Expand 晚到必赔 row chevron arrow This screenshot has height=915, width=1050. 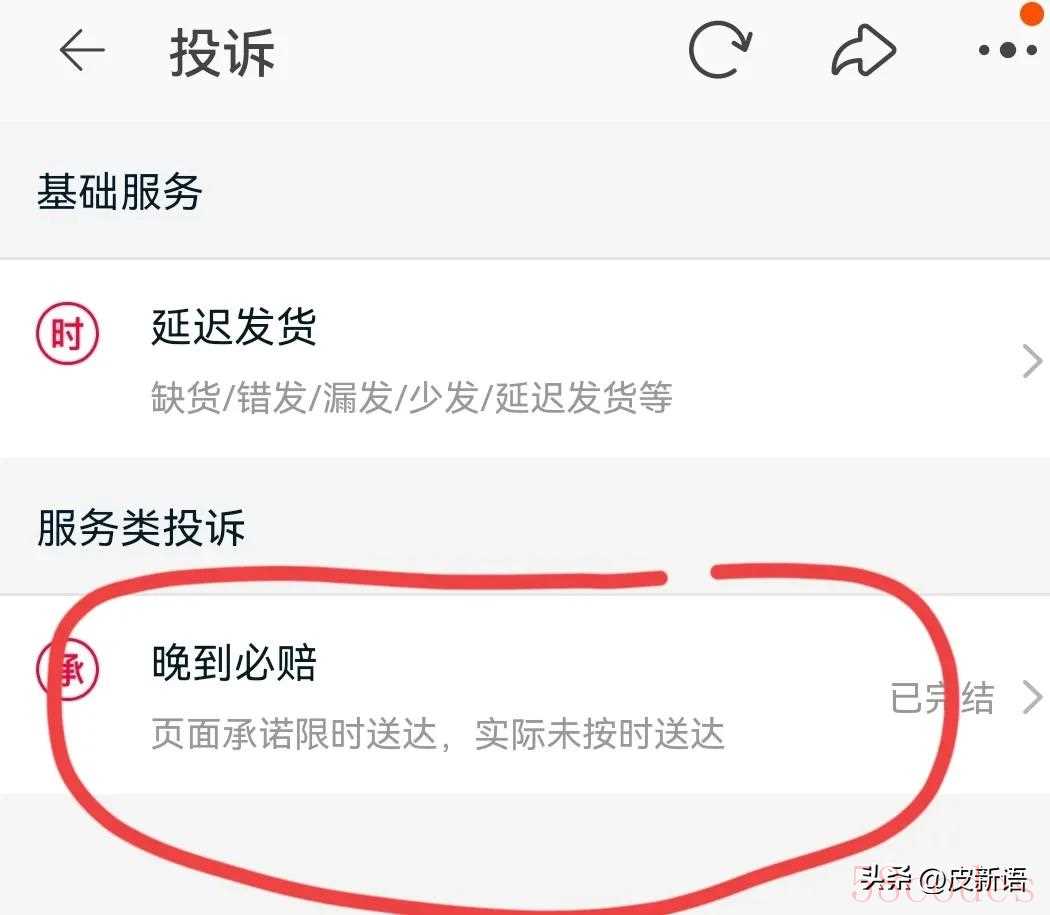[1033, 698]
